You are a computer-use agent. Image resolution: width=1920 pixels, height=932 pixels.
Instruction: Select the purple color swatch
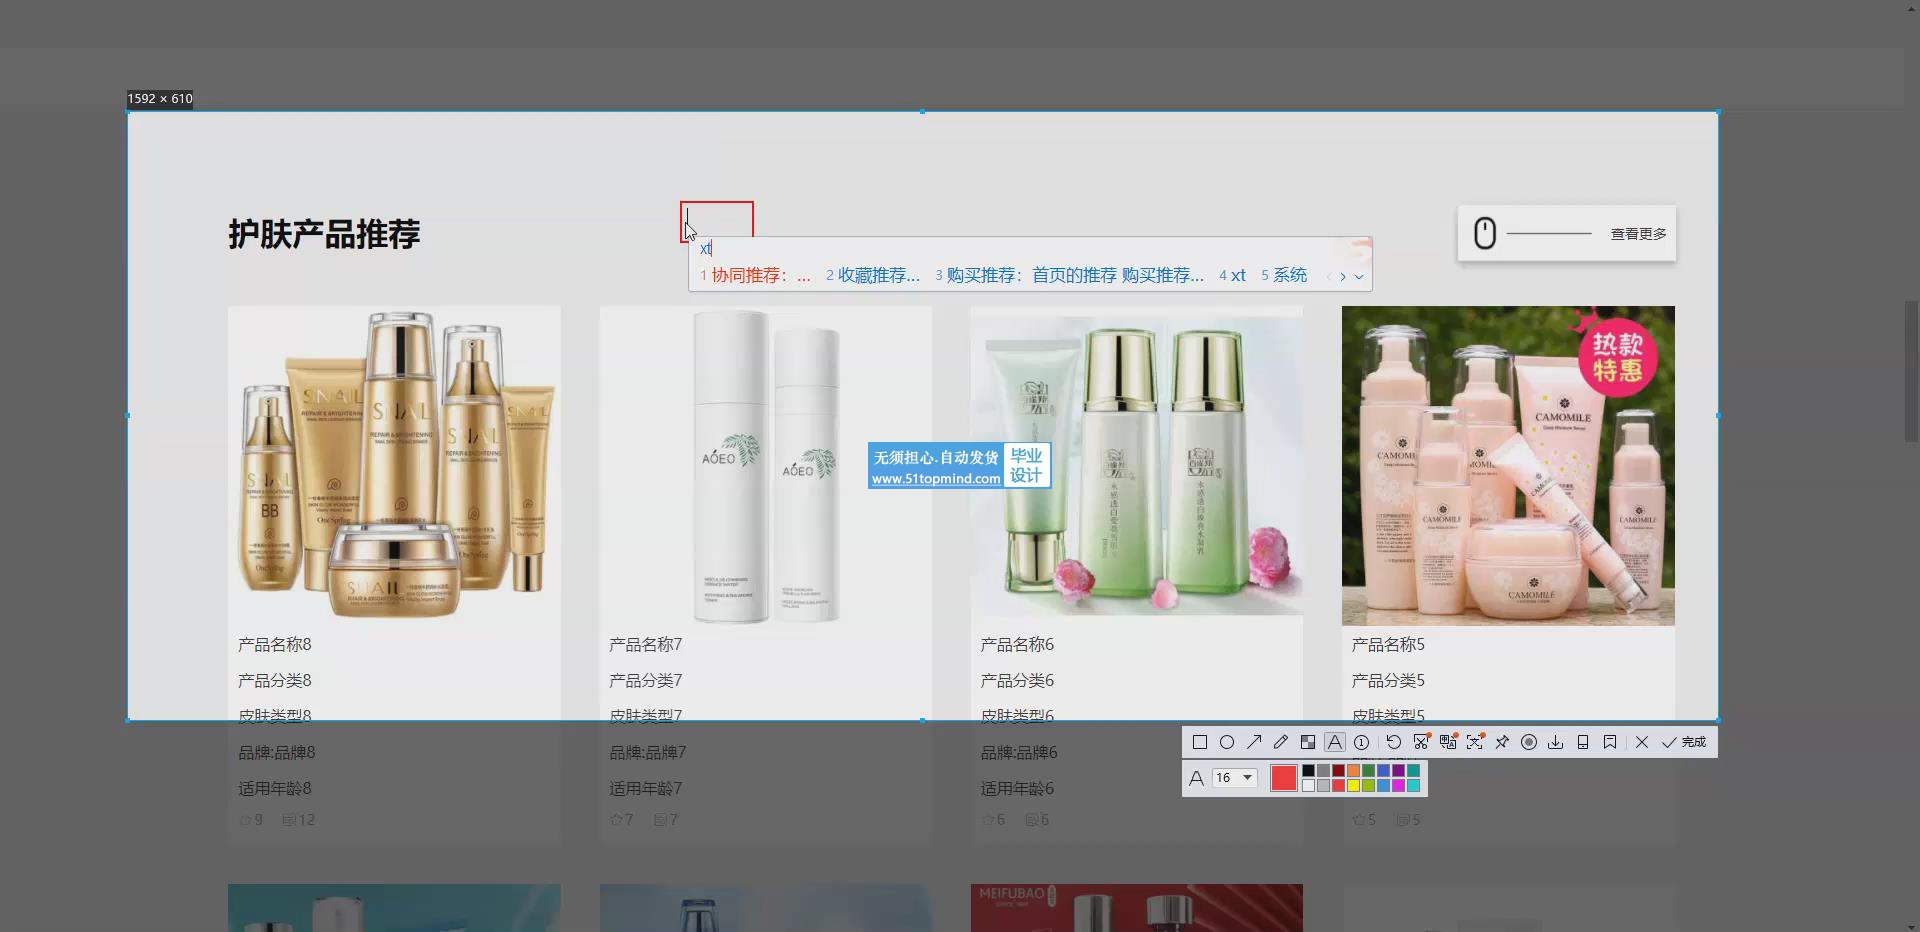click(1398, 771)
